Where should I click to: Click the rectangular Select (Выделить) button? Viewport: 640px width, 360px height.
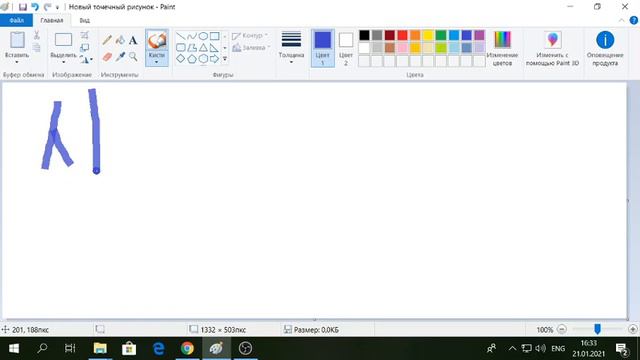click(64, 40)
